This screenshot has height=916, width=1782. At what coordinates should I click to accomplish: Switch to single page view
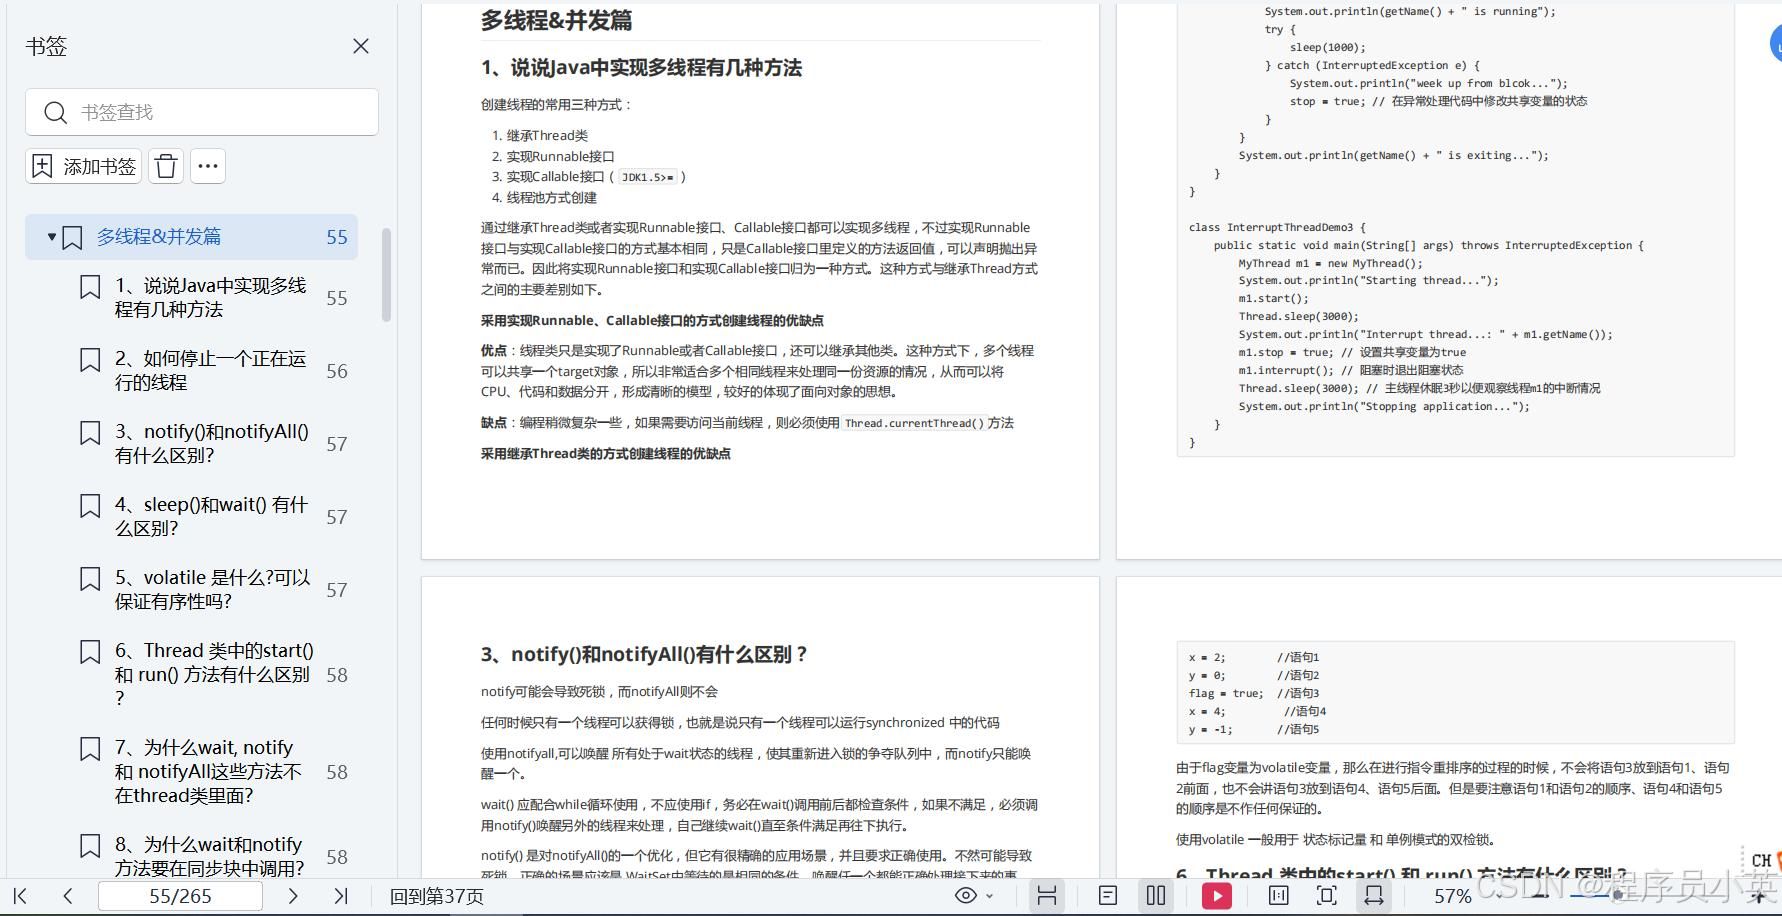[x=1108, y=896]
